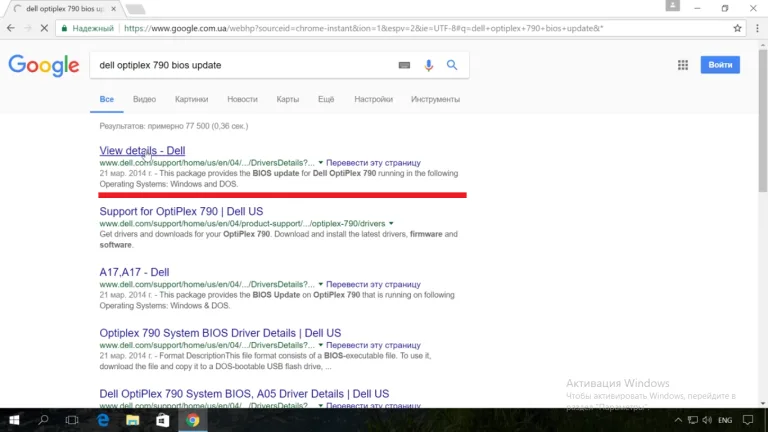
Task: Click the browser address bar URL
Action: click(x=363, y=28)
